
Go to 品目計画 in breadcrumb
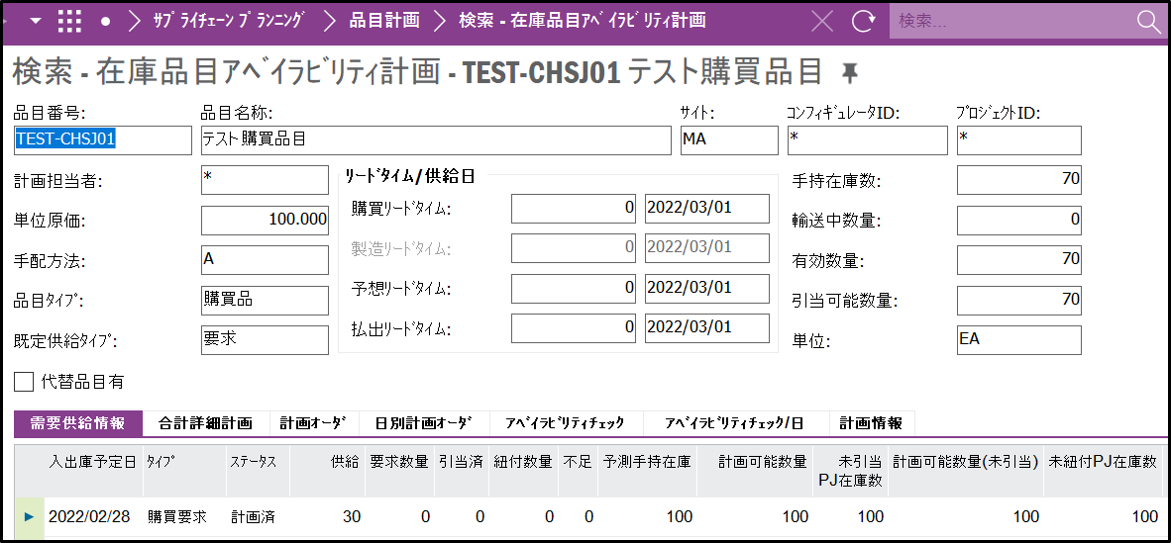click(384, 21)
